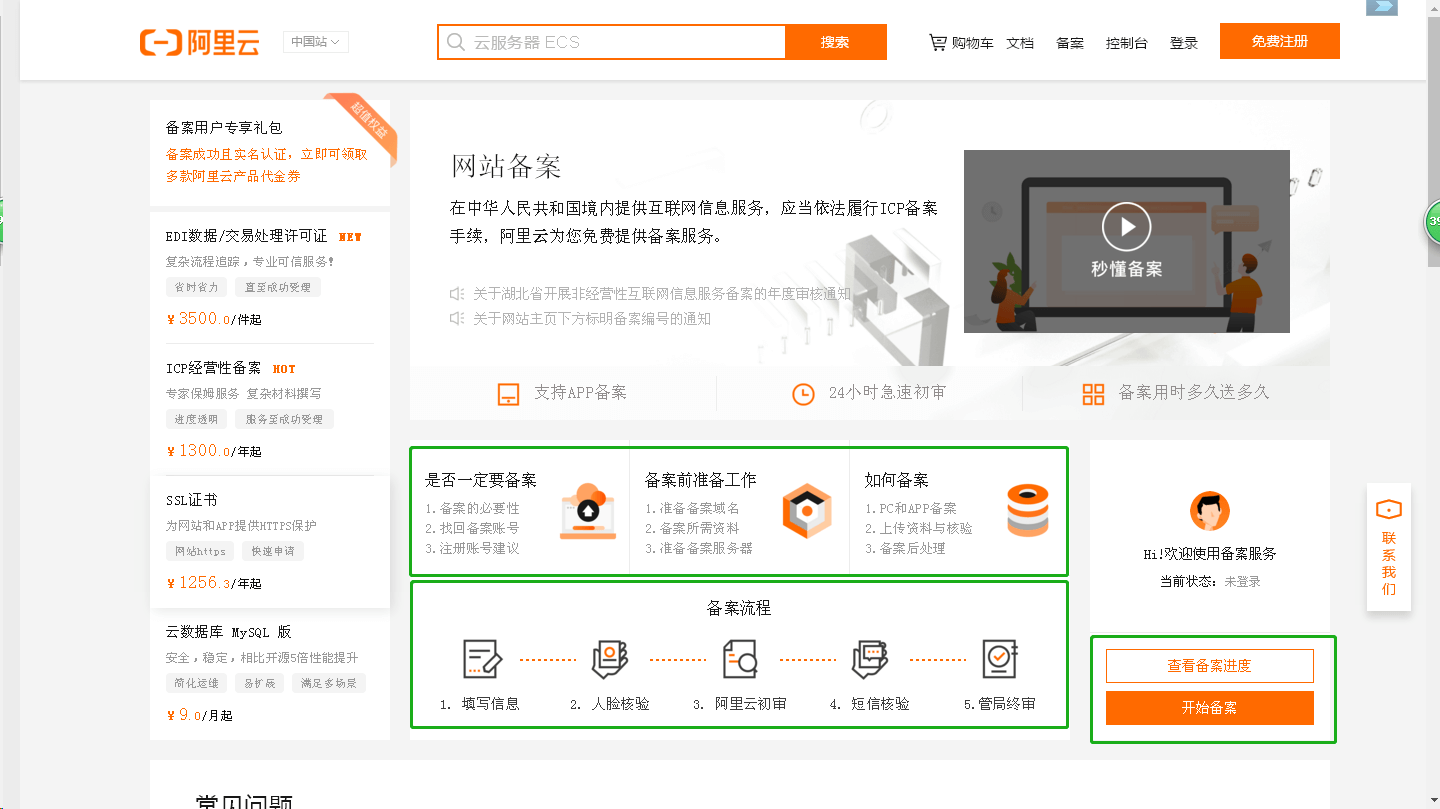The height and width of the screenshot is (809, 1440).
Task: Open the 备案前准备工作 heading
Action: tap(701, 480)
